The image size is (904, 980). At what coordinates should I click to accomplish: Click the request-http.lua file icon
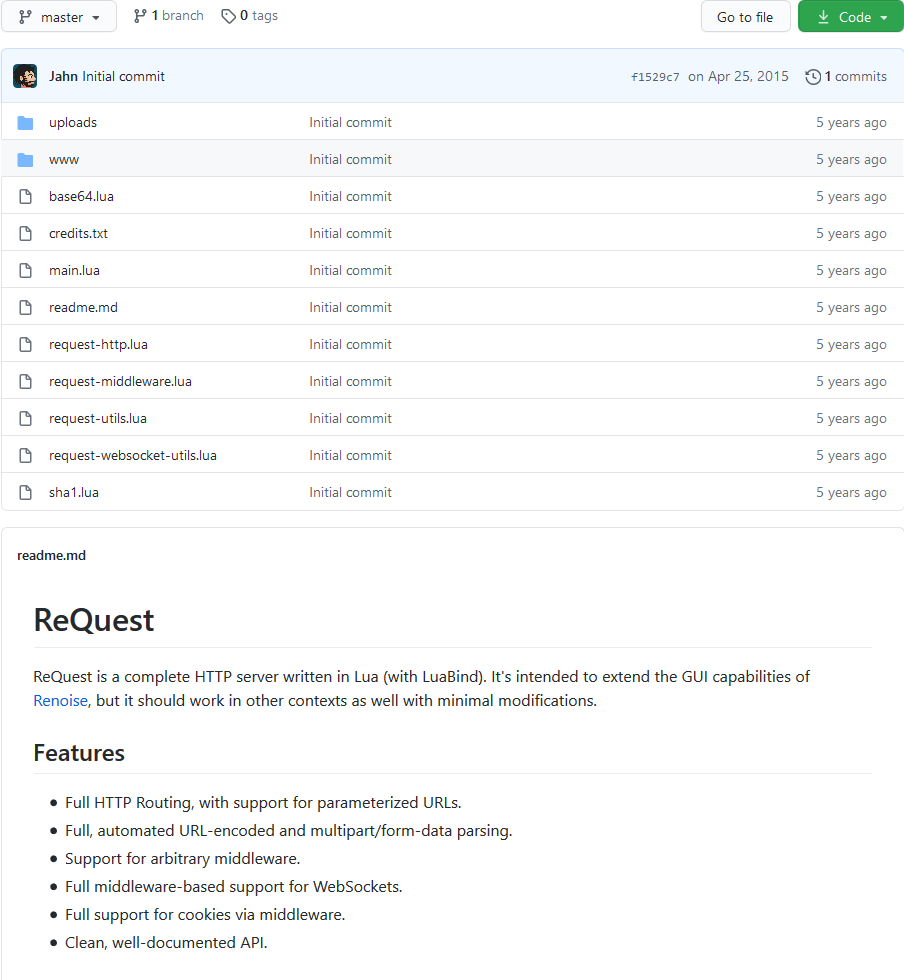pyautogui.click(x=26, y=344)
